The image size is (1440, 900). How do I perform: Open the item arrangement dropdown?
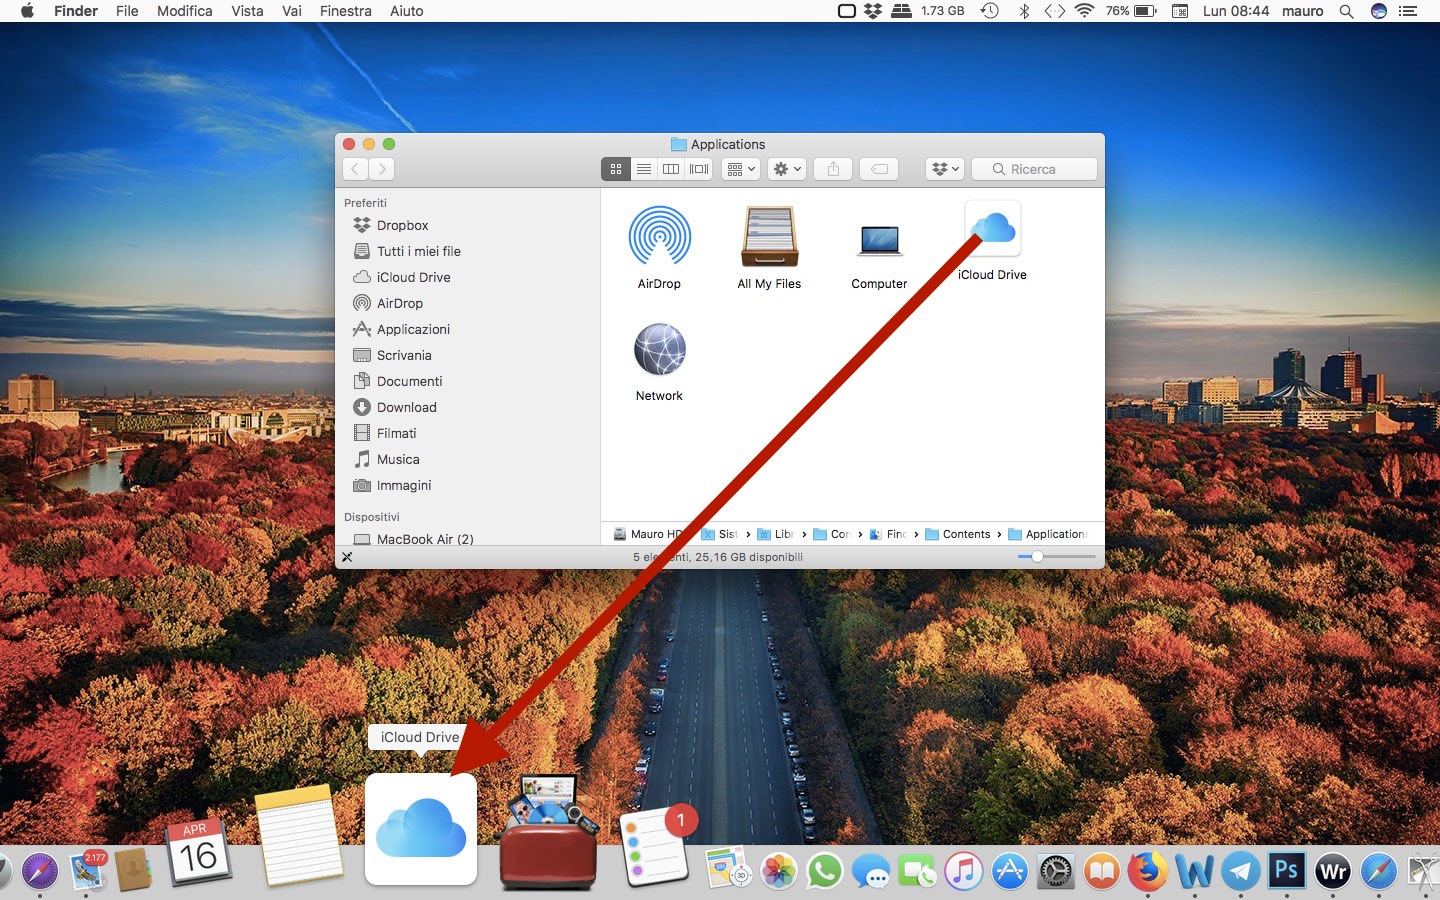741,169
